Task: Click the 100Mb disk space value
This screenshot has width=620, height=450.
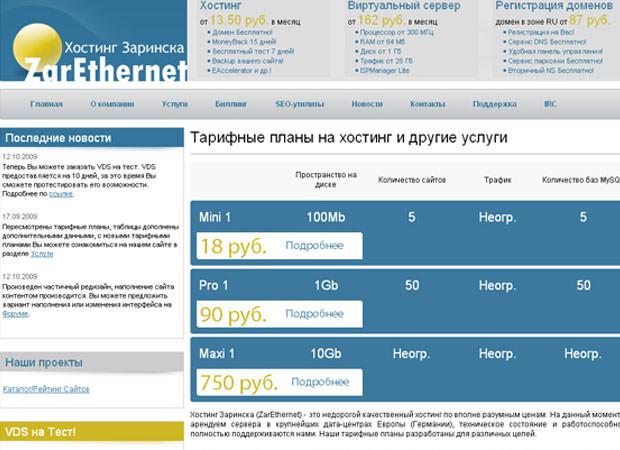Action: click(x=326, y=217)
